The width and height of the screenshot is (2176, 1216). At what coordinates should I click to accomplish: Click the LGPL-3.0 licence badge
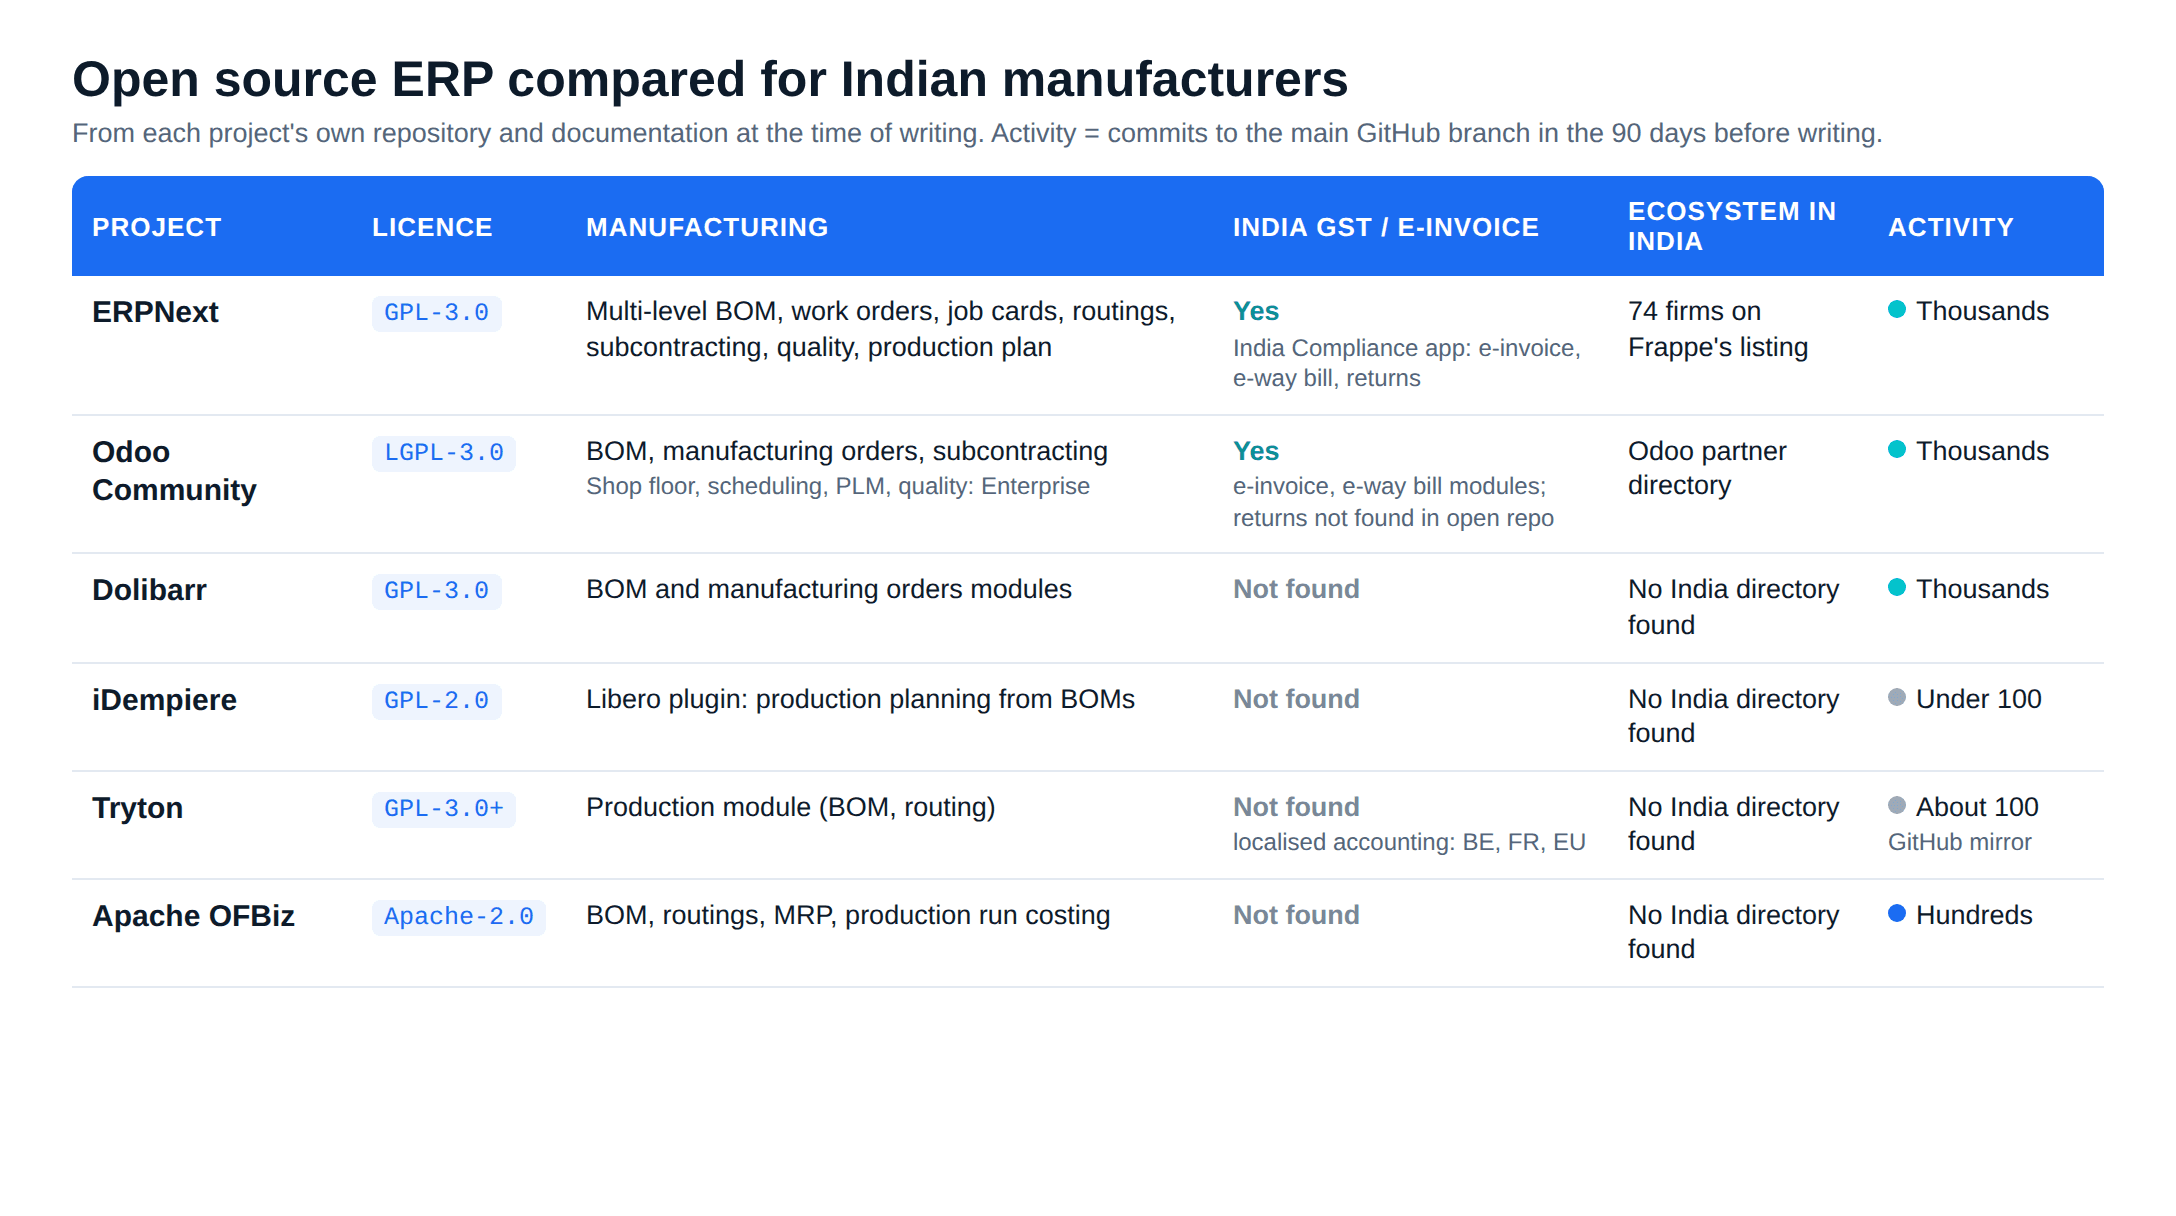pos(444,453)
